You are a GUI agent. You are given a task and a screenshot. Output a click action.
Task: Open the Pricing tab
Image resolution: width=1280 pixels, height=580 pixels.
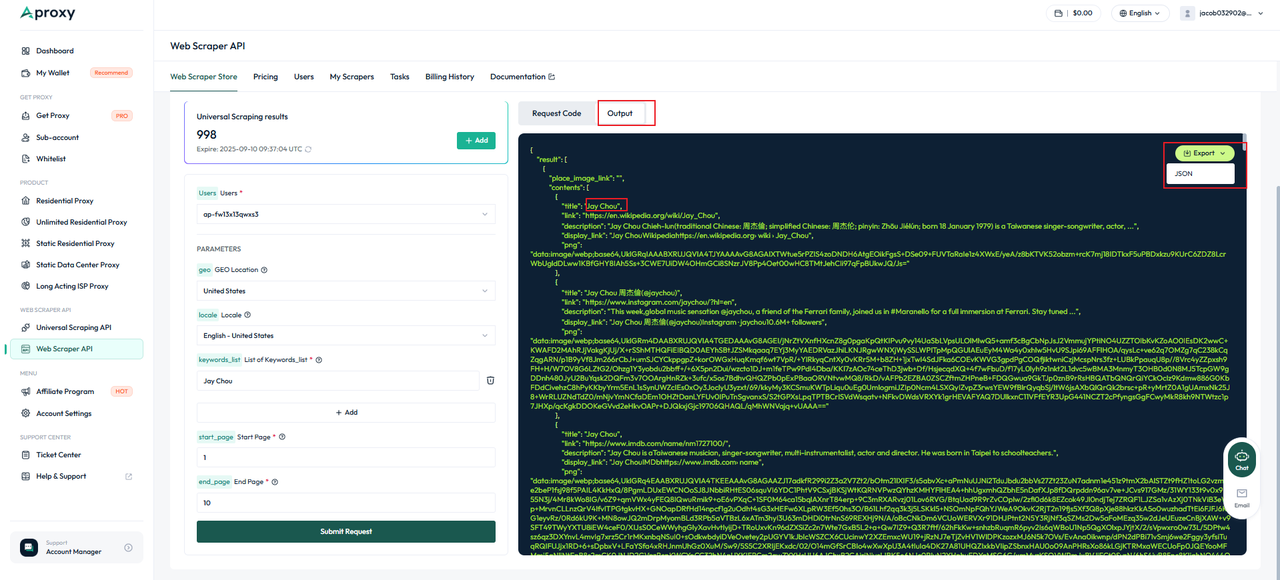click(266, 77)
